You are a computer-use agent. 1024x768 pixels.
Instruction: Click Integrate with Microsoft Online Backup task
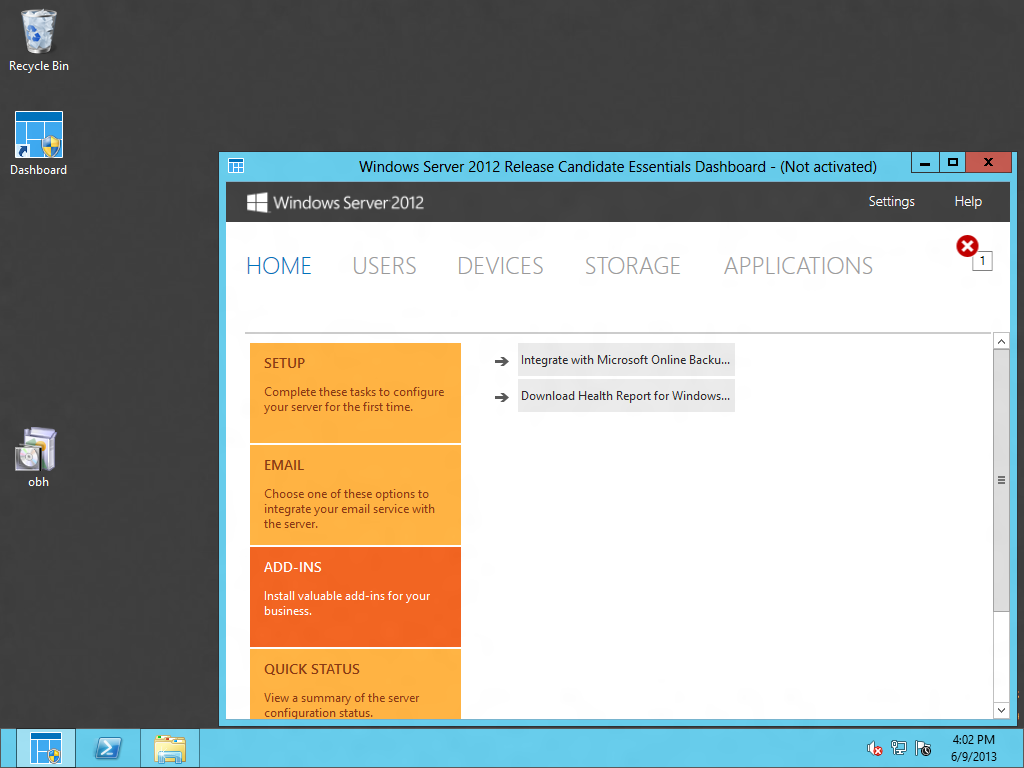click(626, 360)
